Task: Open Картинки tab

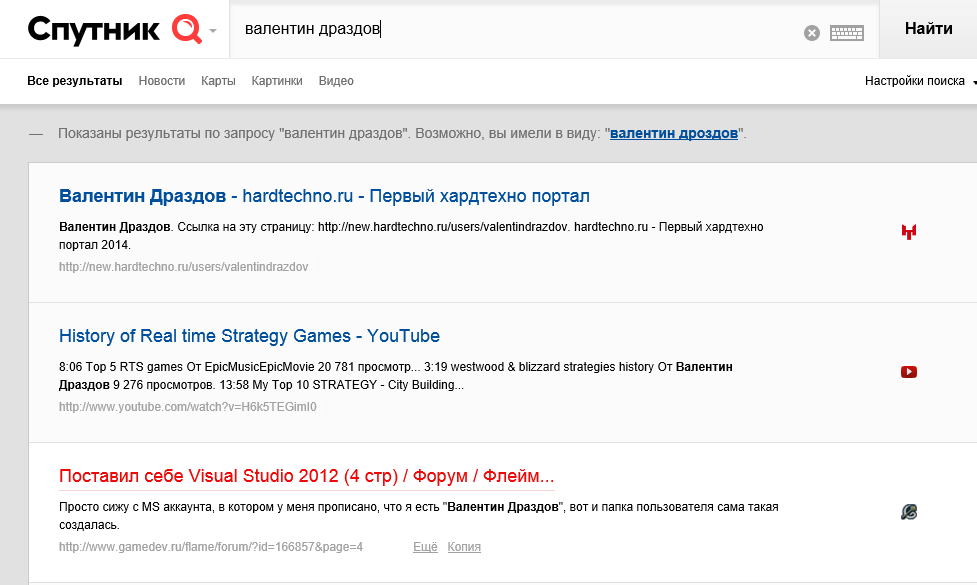Action: click(277, 81)
